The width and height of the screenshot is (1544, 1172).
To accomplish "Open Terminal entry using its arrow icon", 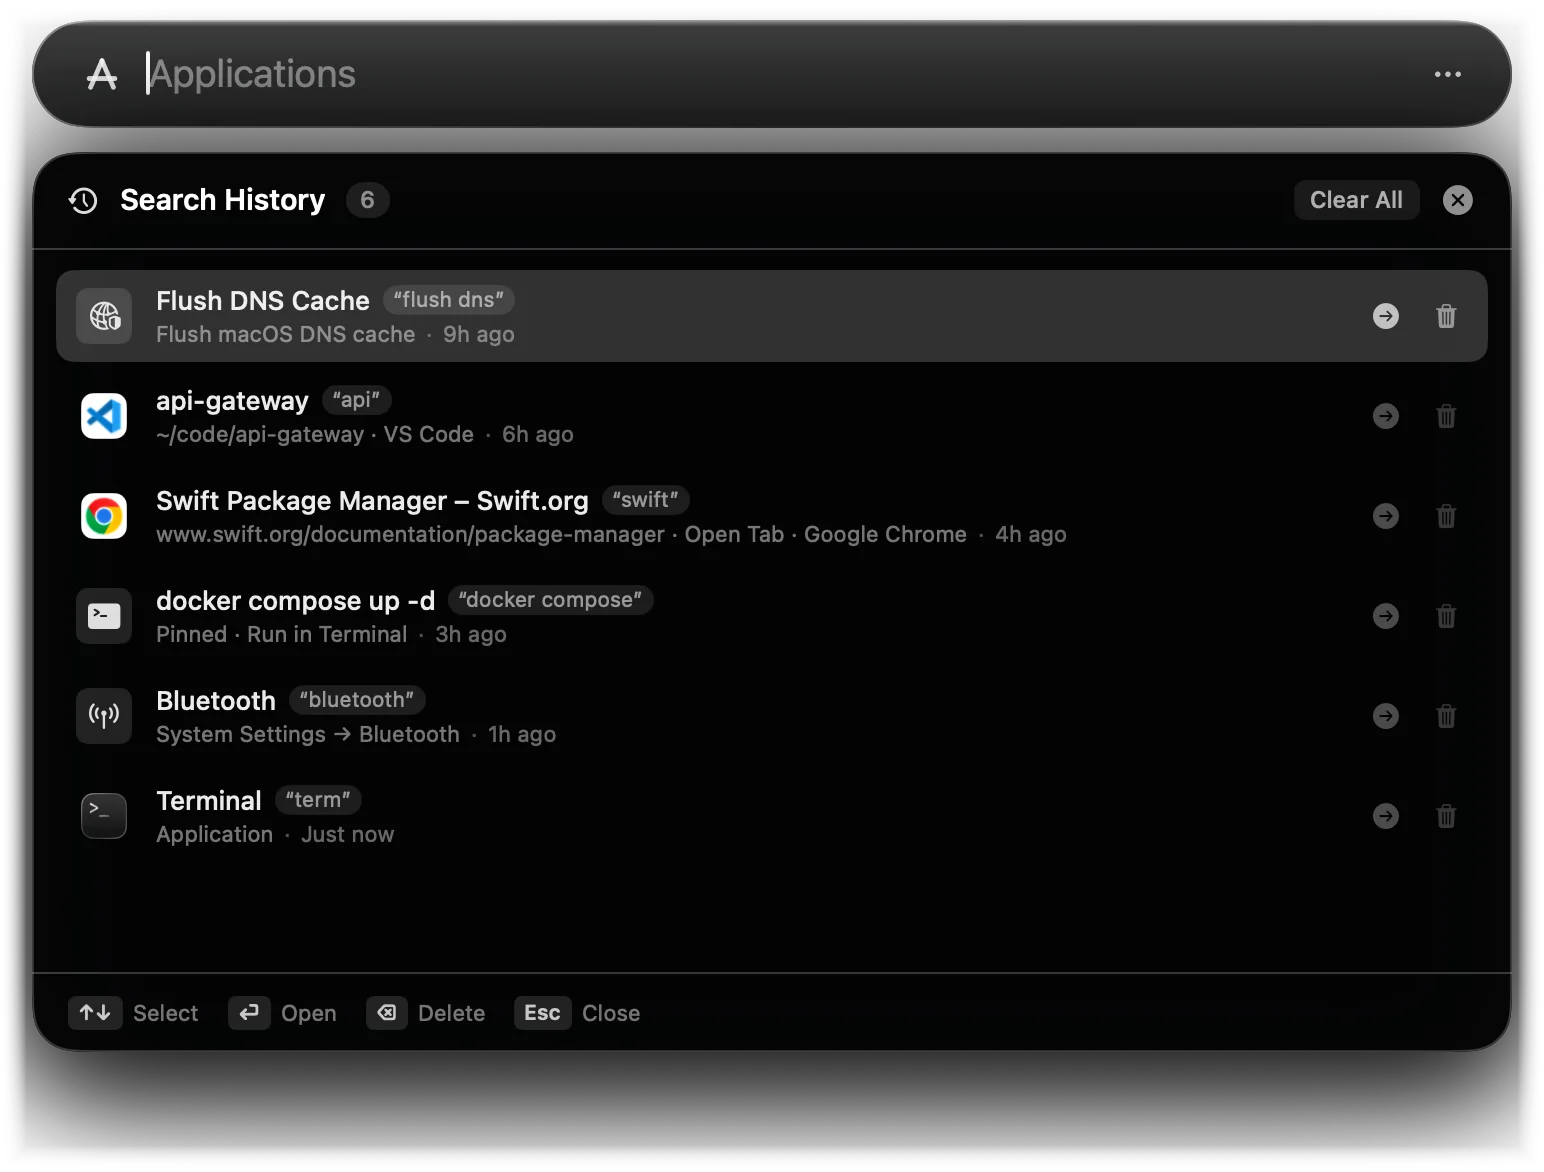I will click(x=1385, y=816).
